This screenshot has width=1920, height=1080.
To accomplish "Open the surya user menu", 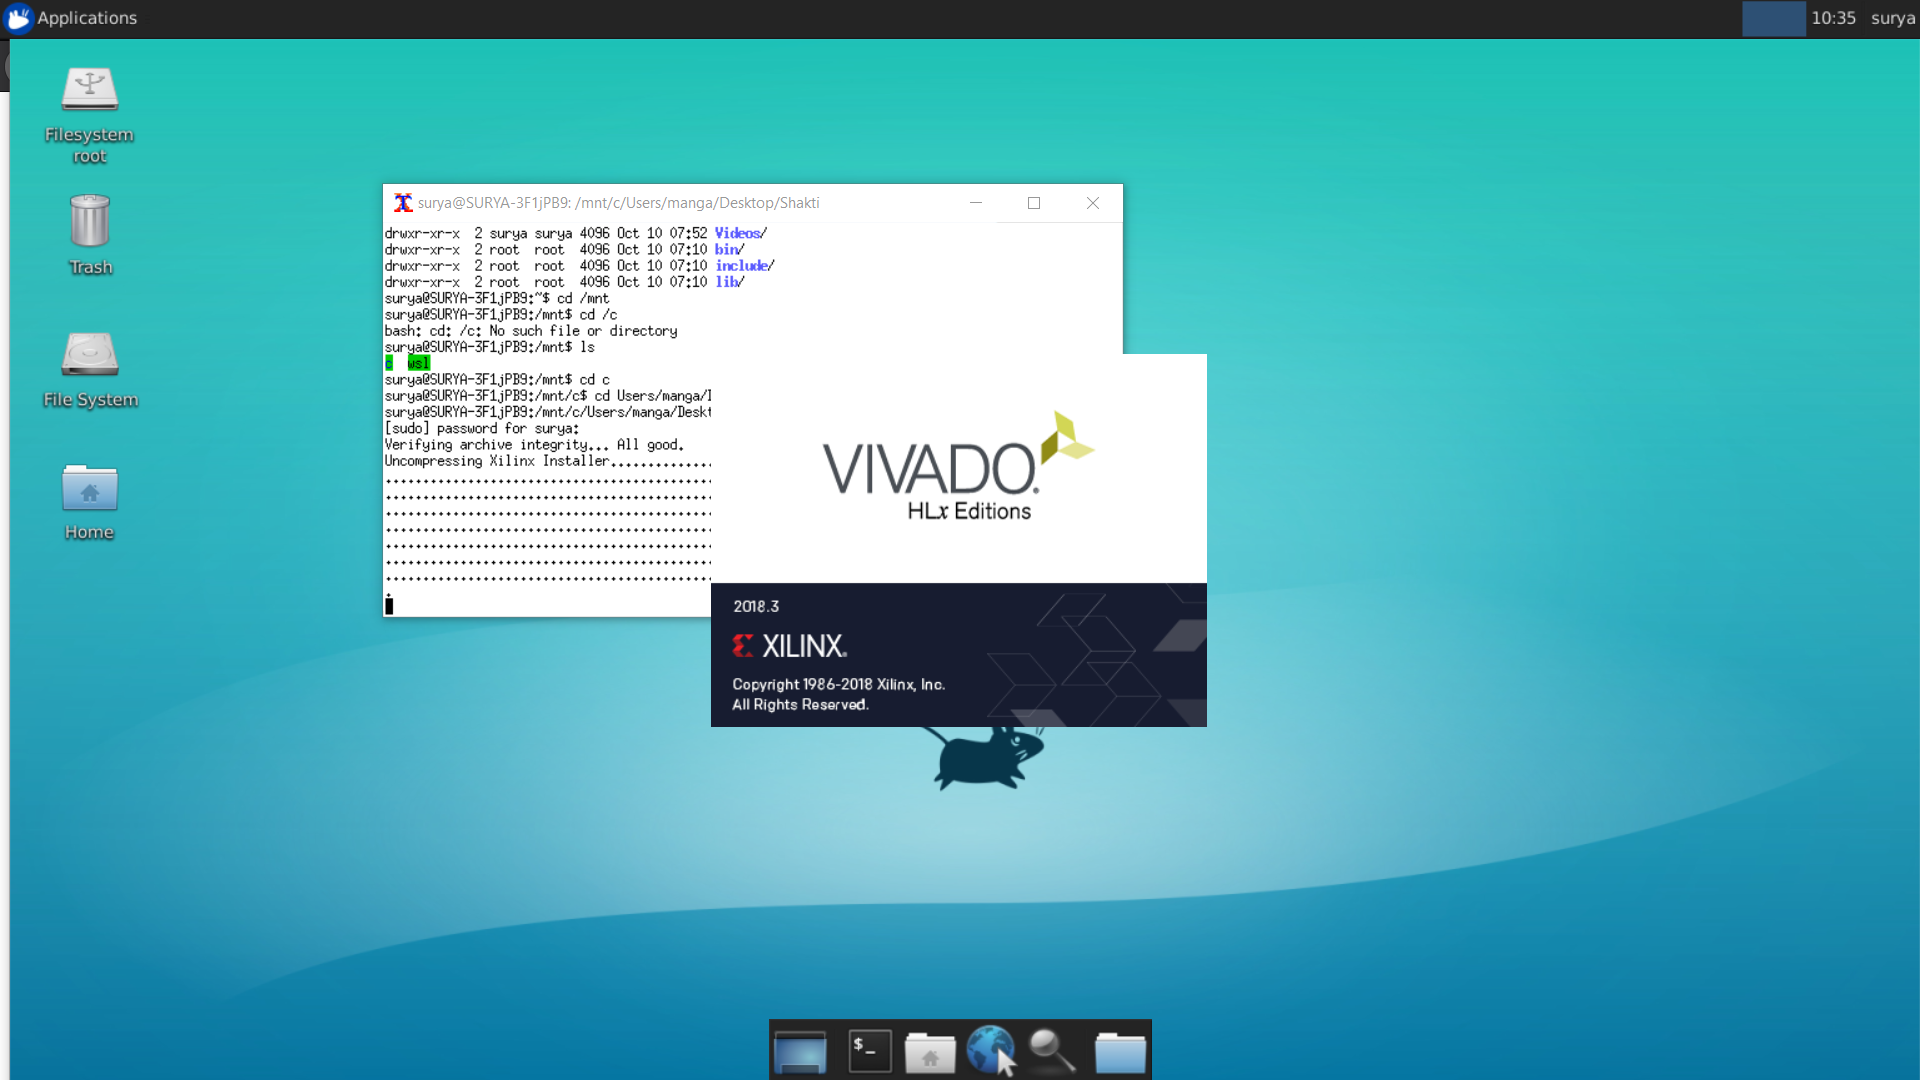I will (x=1893, y=18).
